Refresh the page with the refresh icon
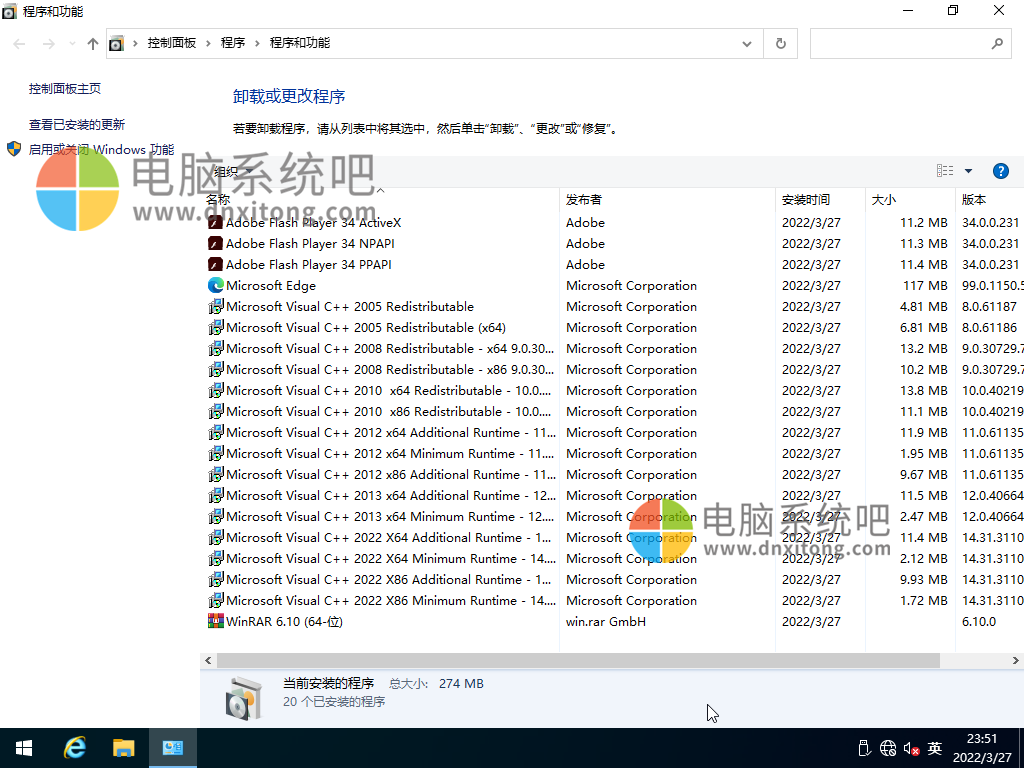The height and width of the screenshot is (768, 1024). (x=780, y=43)
